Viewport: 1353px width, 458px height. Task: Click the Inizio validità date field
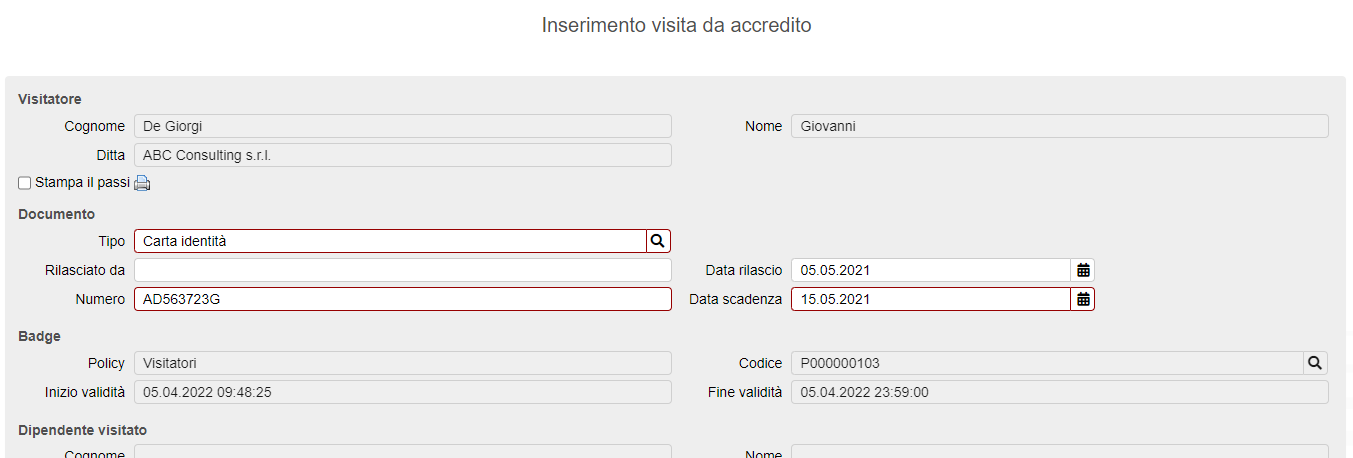coord(403,392)
